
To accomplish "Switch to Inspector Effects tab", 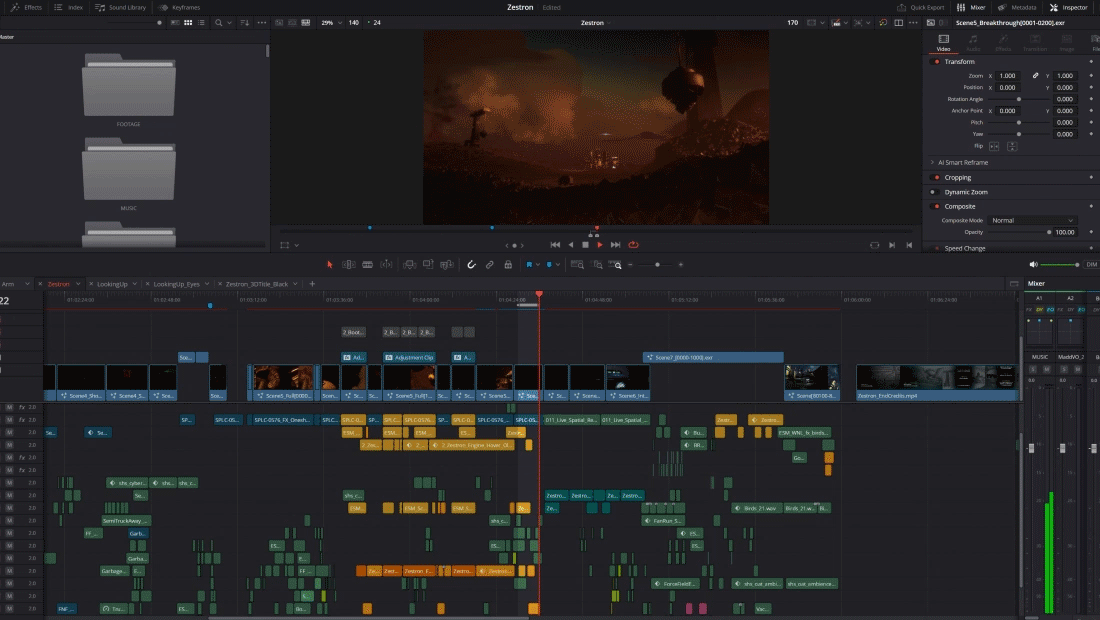I will coord(1003,43).
